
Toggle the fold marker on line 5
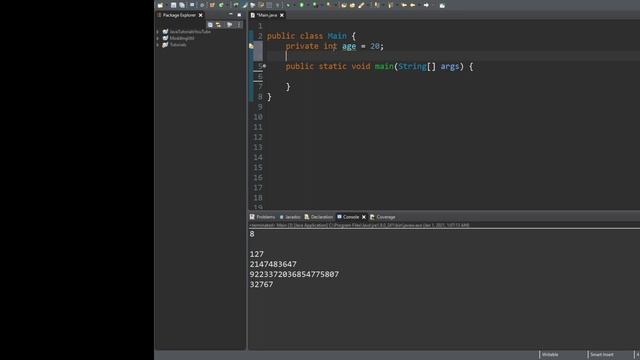(264, 66)
